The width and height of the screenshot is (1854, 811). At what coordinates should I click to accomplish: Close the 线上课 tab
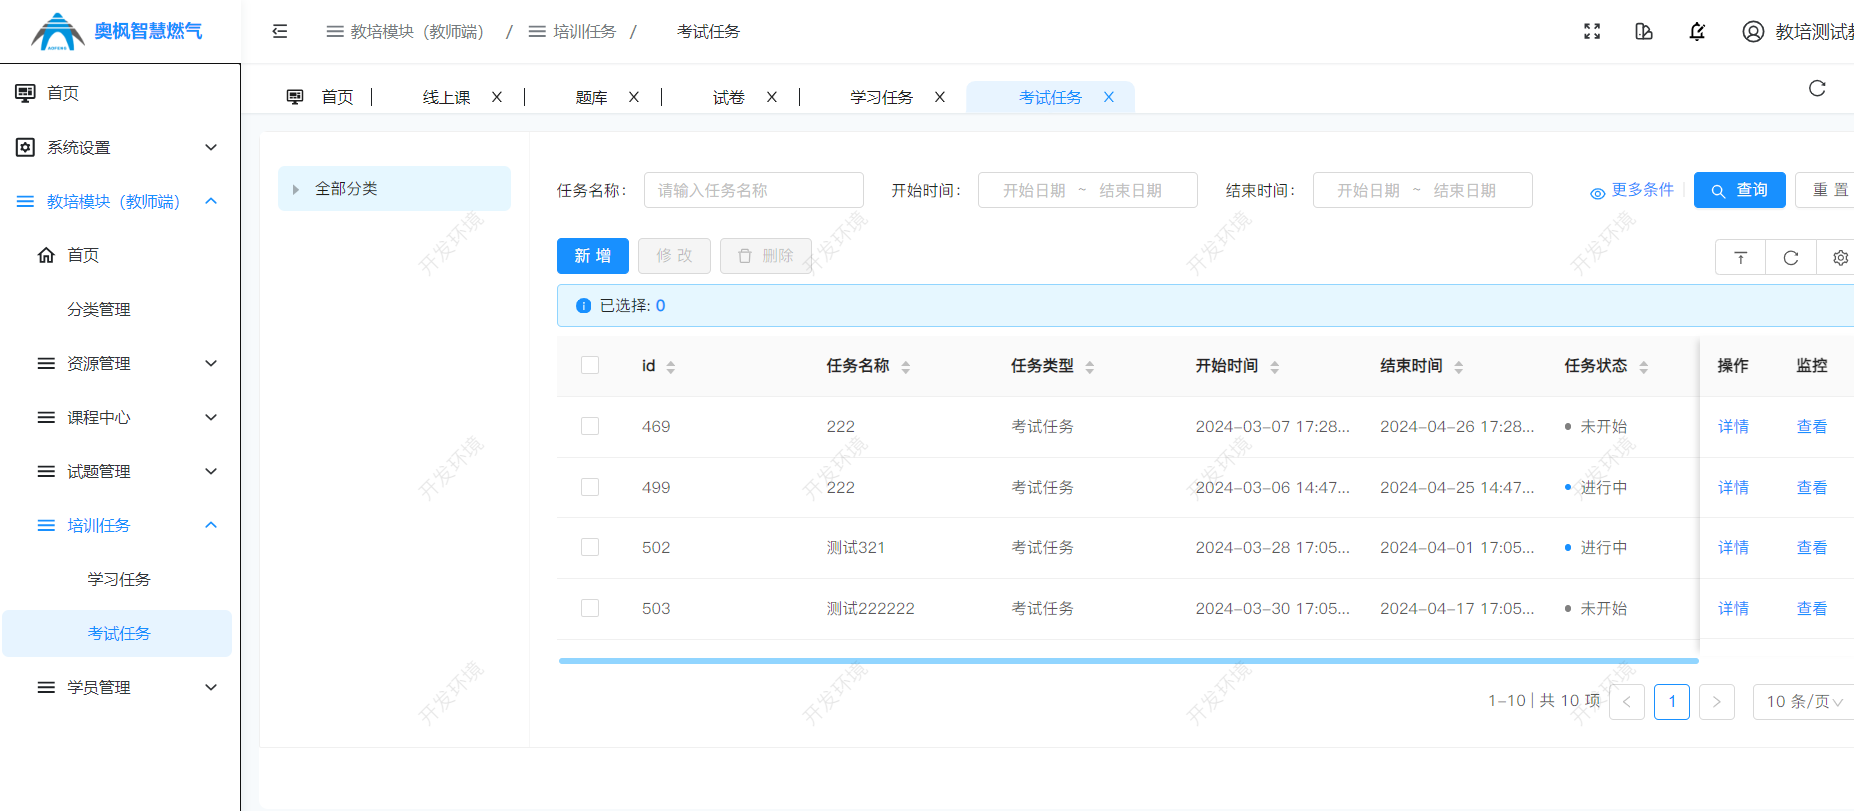497,97
